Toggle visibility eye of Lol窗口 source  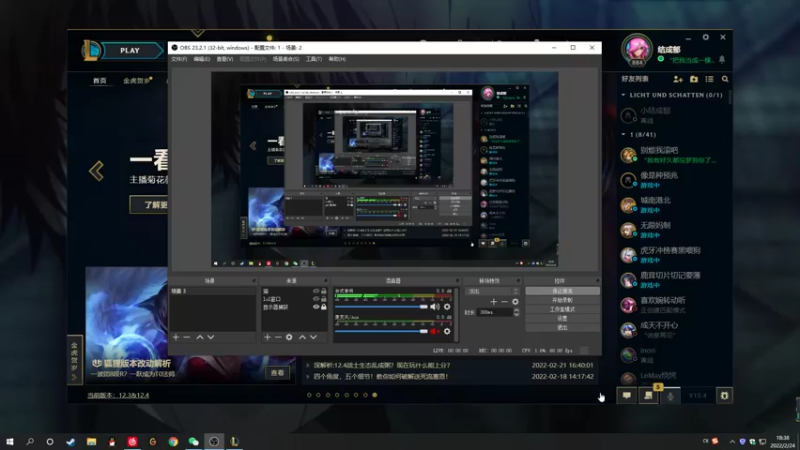316,299
